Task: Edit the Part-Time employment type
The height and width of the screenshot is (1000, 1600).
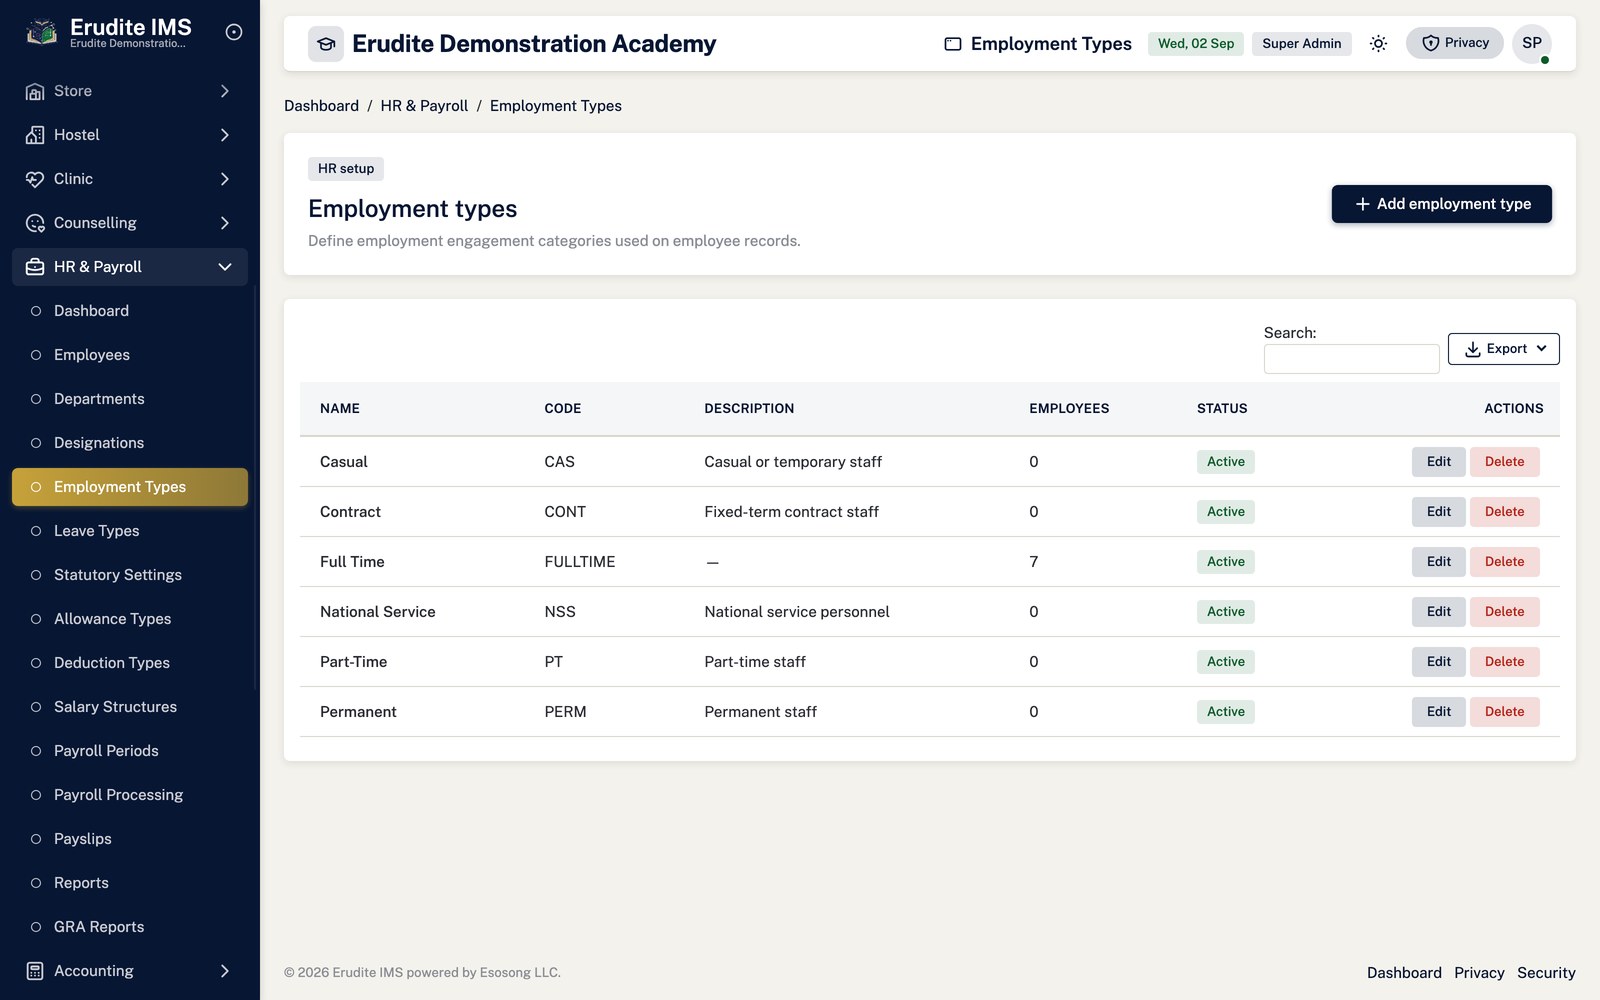Action: (1439, 662)
